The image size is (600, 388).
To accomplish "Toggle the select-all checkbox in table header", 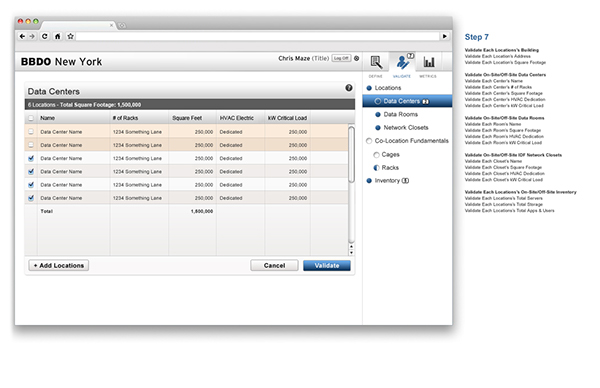I will (31, 118).
